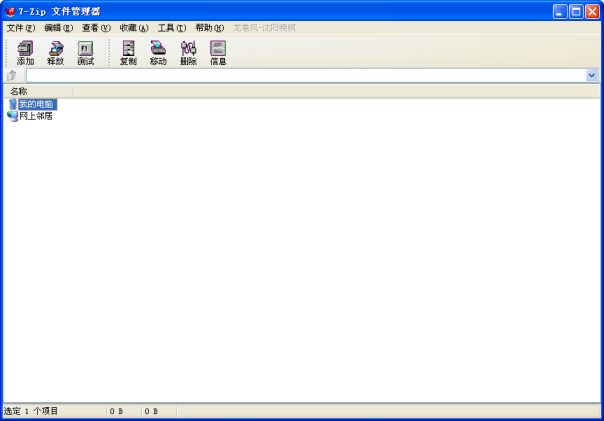The width and height of the screenshot is (604, 421).
Task: Open the 文件 (File) menu
Action: pyautogui.click(x=20, y=28)
